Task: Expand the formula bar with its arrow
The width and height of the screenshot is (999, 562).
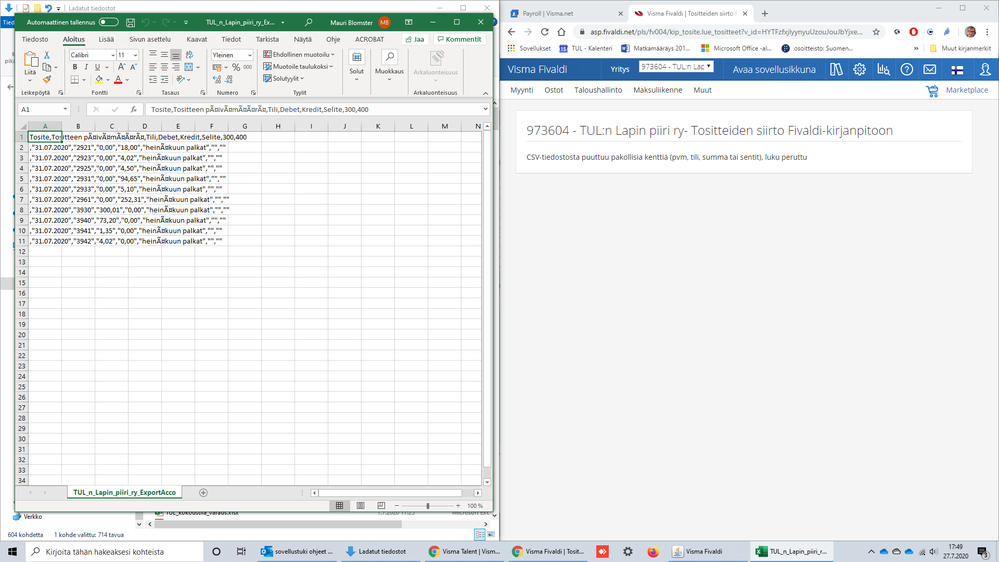Action: click(485, 110)
